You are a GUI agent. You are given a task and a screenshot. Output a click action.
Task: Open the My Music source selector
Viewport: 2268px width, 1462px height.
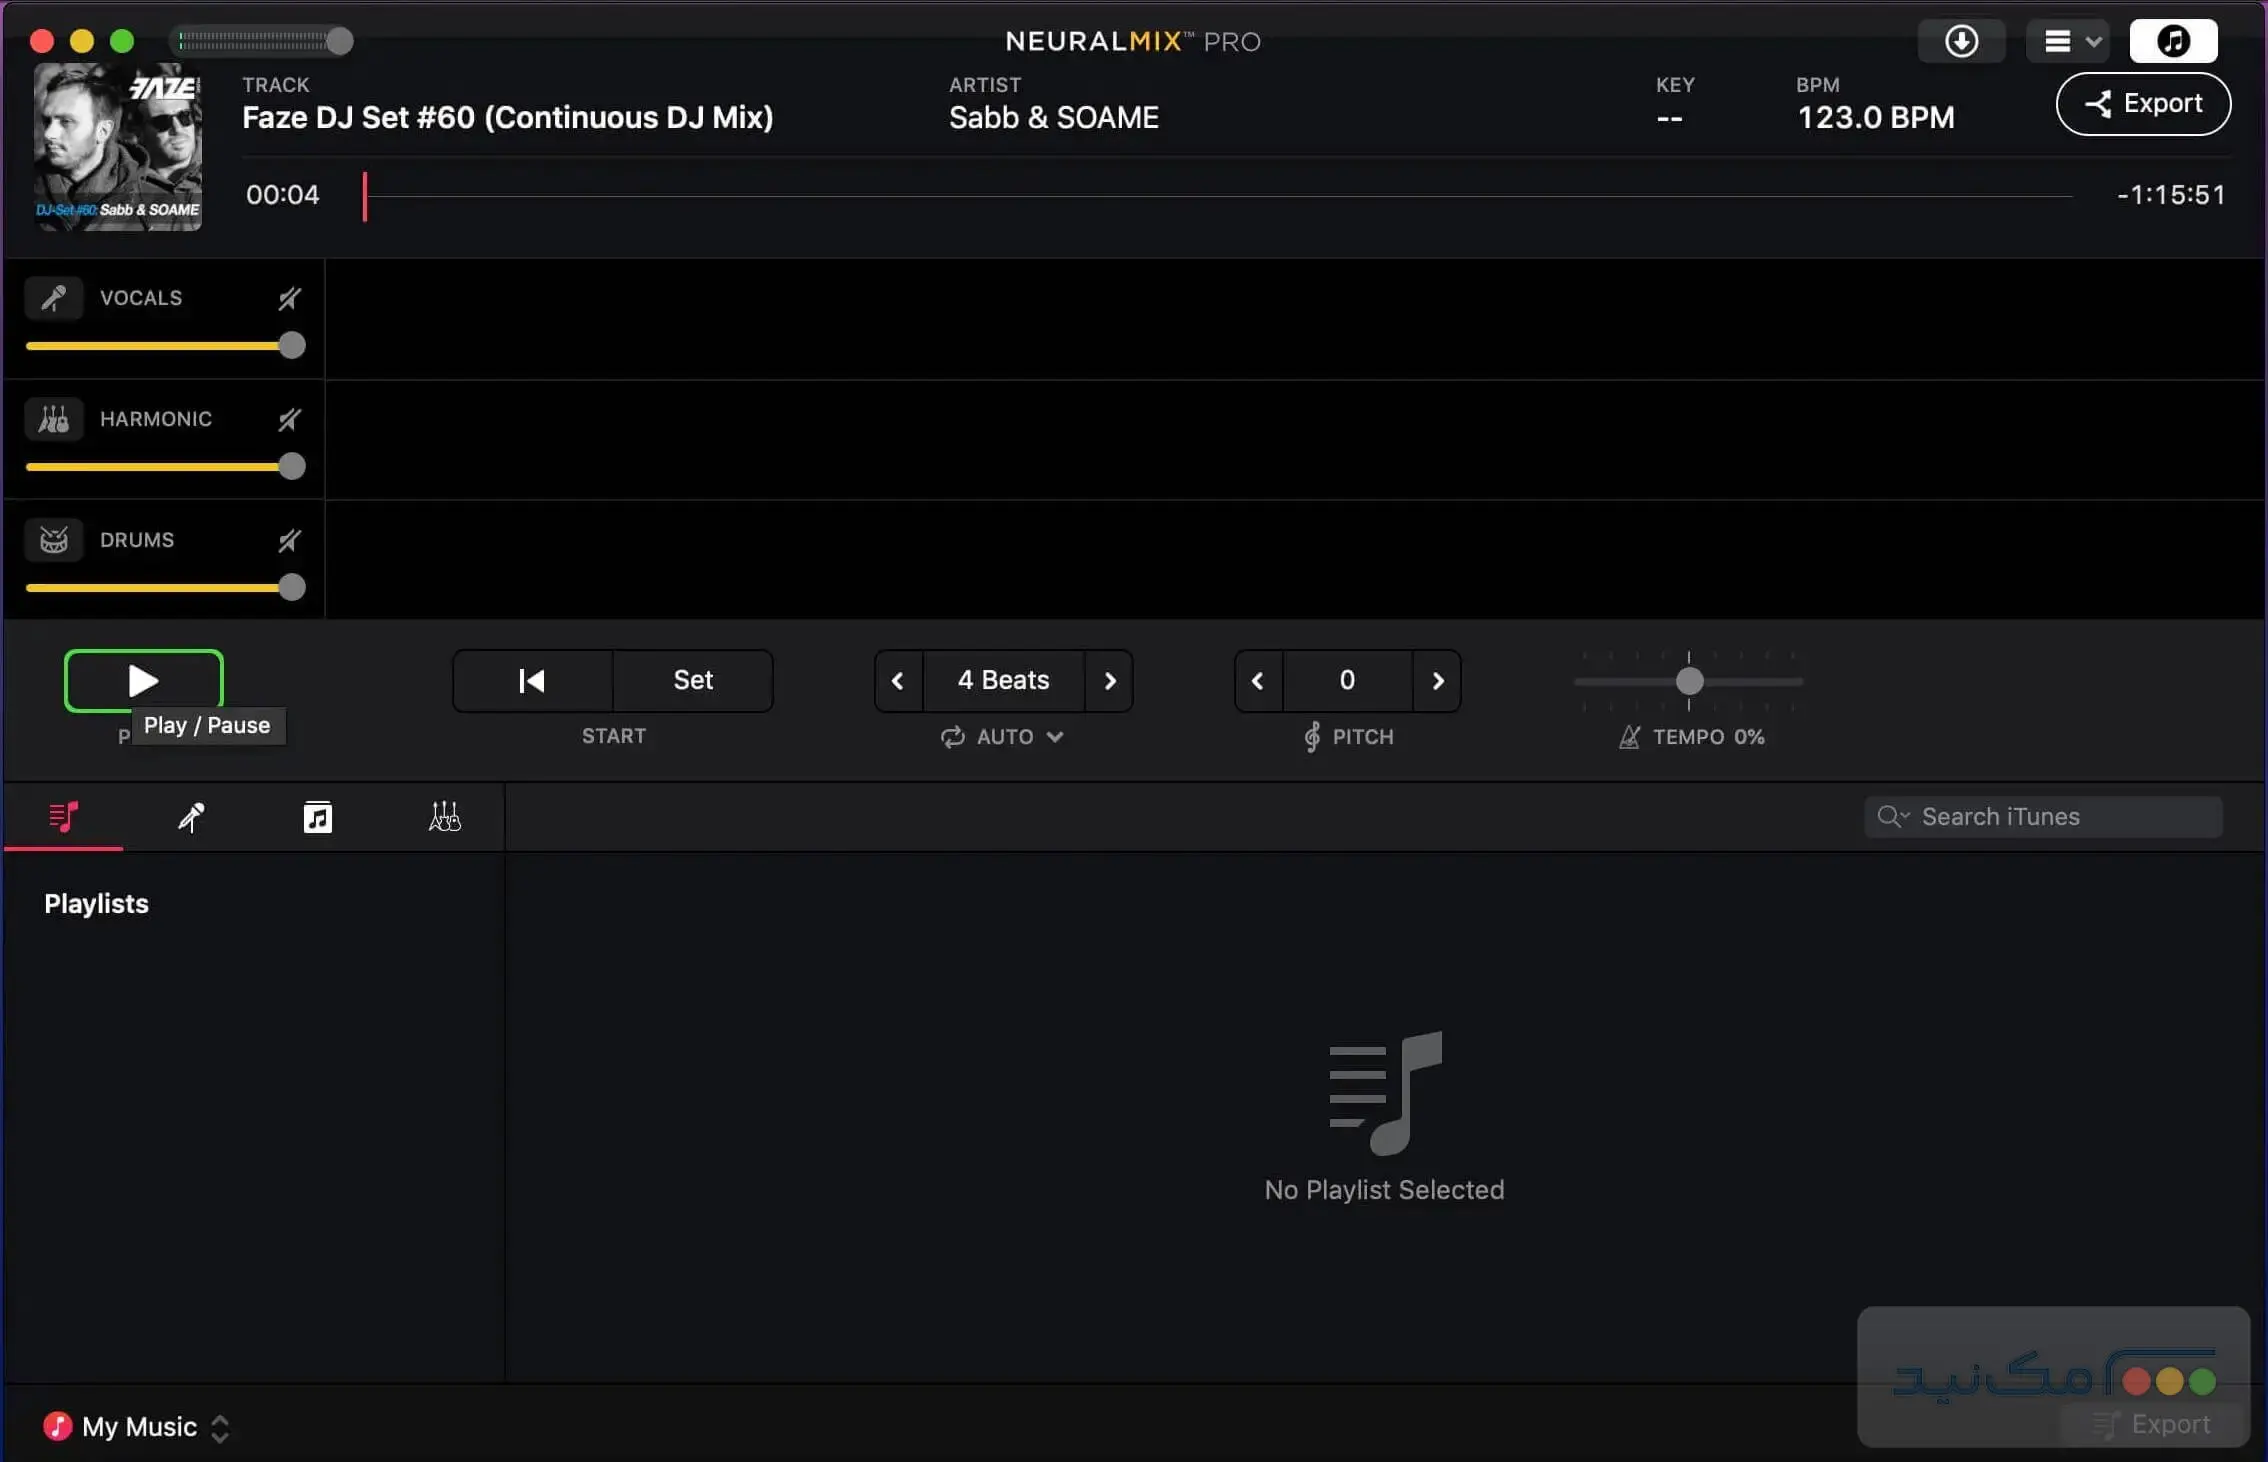(138, 1427)
